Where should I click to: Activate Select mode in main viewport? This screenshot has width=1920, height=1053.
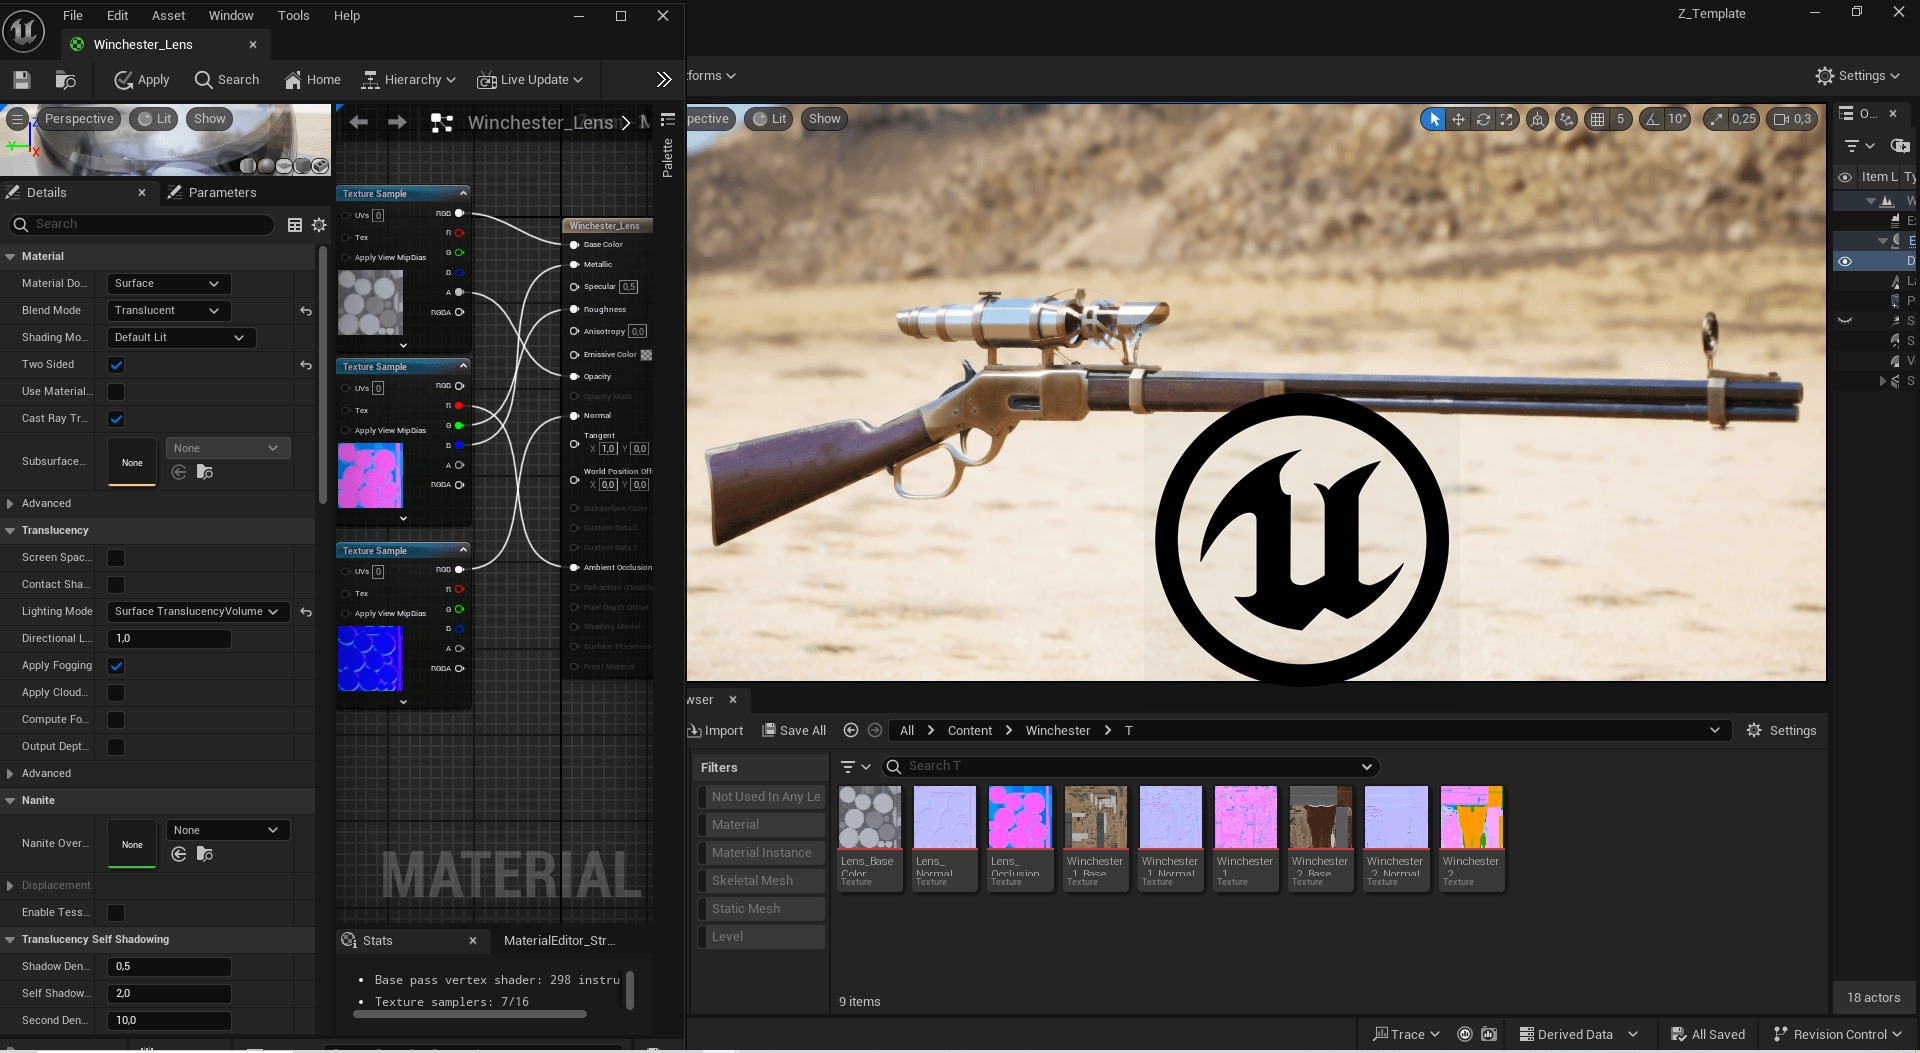click(x=1434, y=119)
